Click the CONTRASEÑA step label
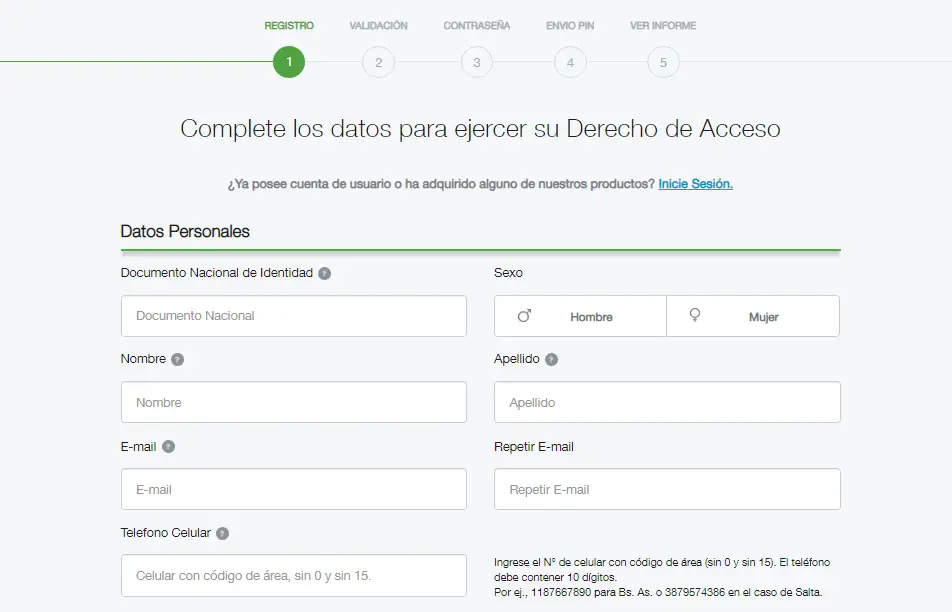Screen dimensions: 952x612 coord(477,26)
